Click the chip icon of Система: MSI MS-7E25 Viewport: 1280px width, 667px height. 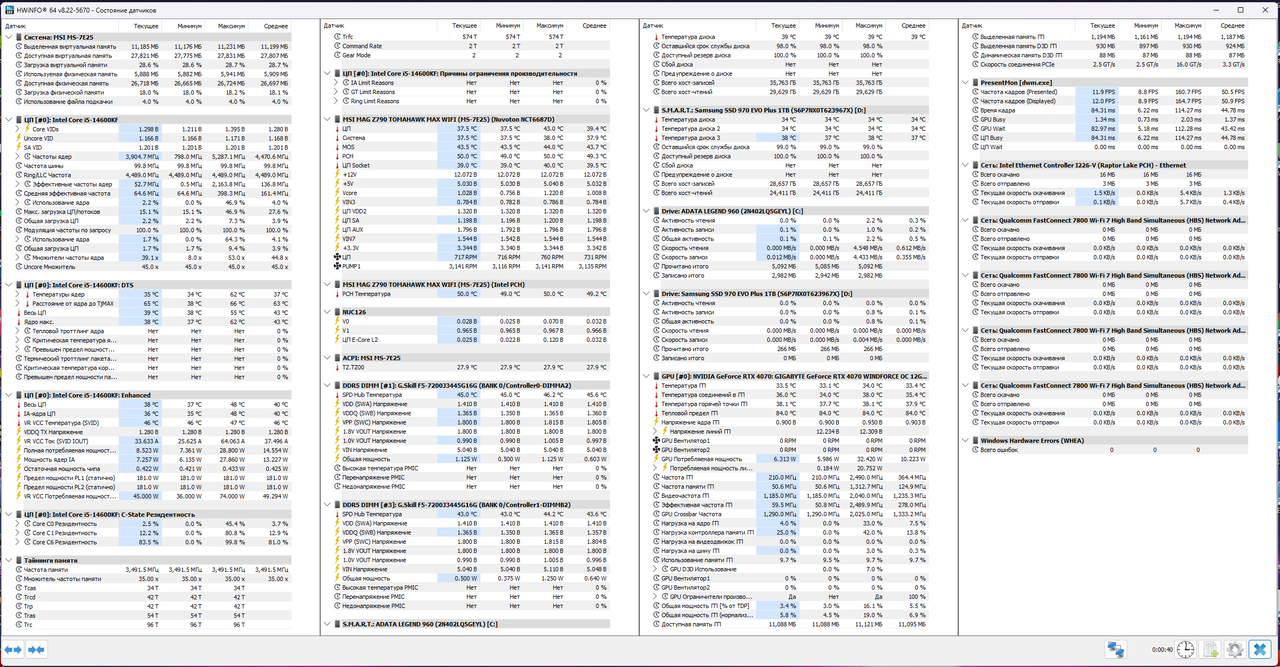click(x=18, y=36)
